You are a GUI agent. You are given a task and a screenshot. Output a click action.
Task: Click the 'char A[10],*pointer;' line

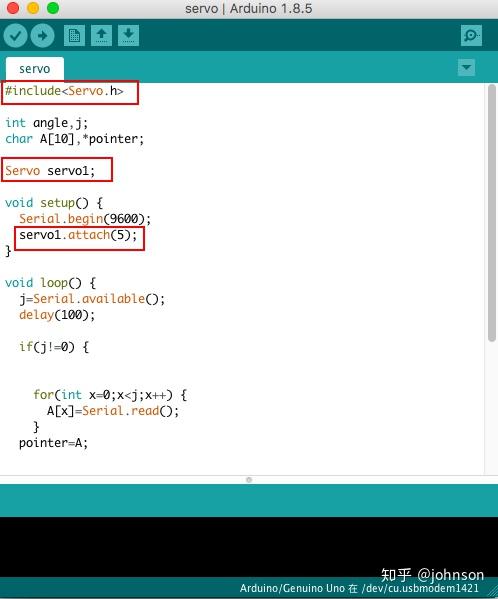74,139
